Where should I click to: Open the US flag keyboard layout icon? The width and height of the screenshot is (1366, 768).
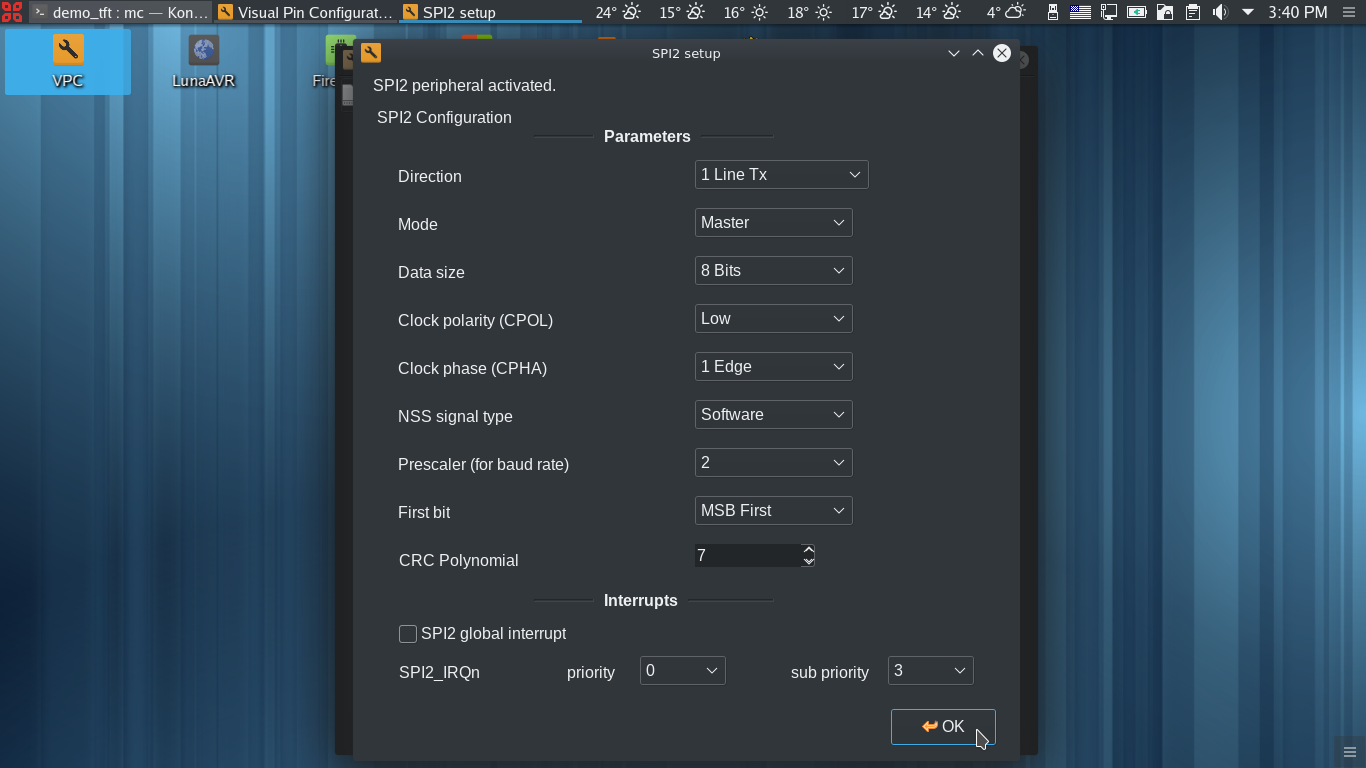coord(1080,12)
